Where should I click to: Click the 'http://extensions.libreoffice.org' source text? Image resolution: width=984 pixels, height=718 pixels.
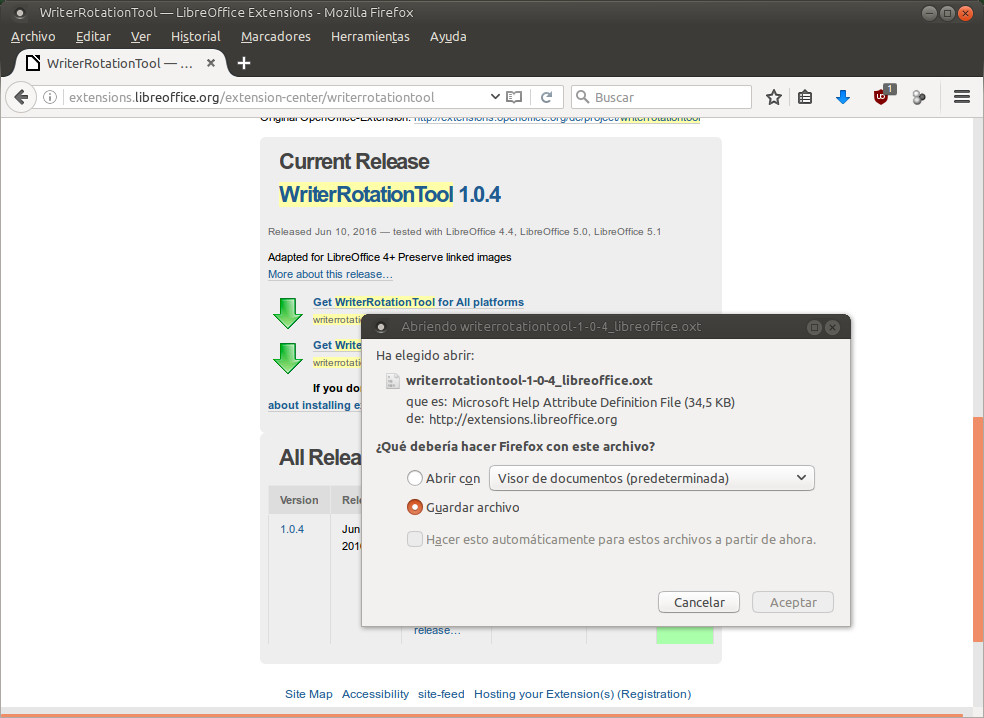click(523, 419)
